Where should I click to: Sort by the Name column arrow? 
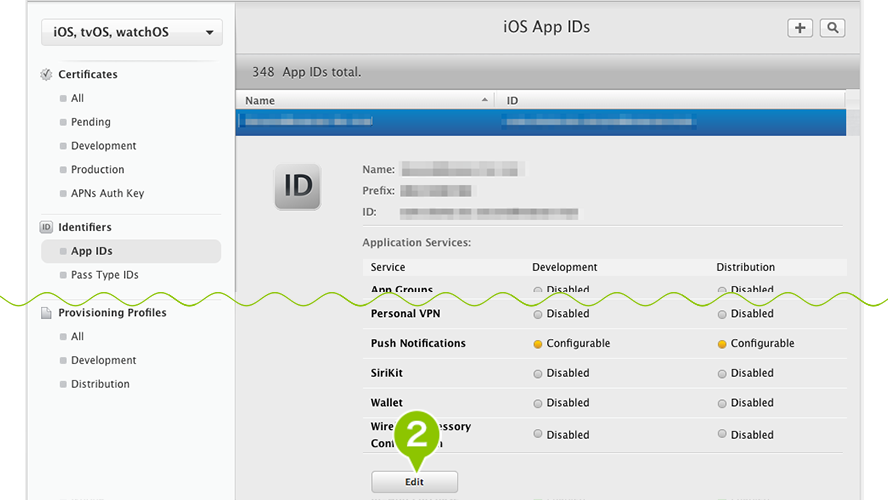pos(485,100)
